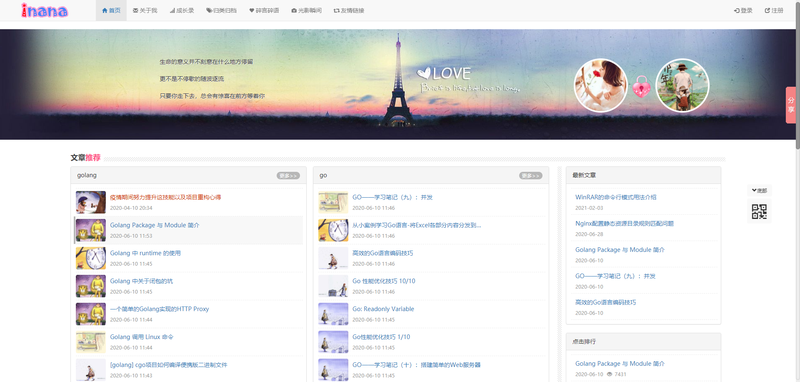Screen dimensions: 800x382
Task: Click the golang panel header title
Action: tap(87, 175)
